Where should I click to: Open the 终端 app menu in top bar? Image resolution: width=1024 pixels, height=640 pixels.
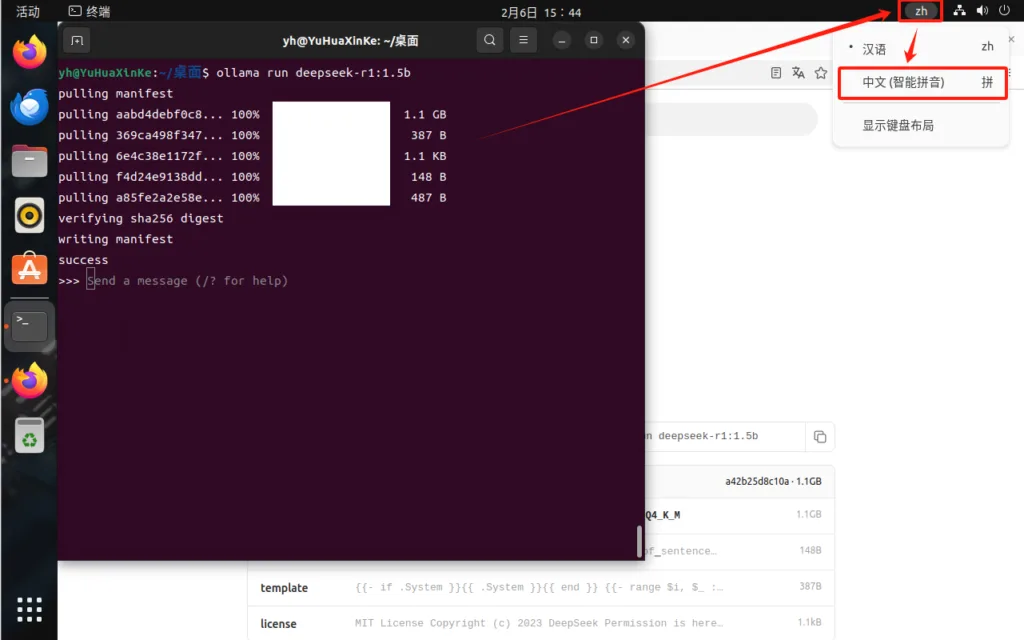coord(89,11)
